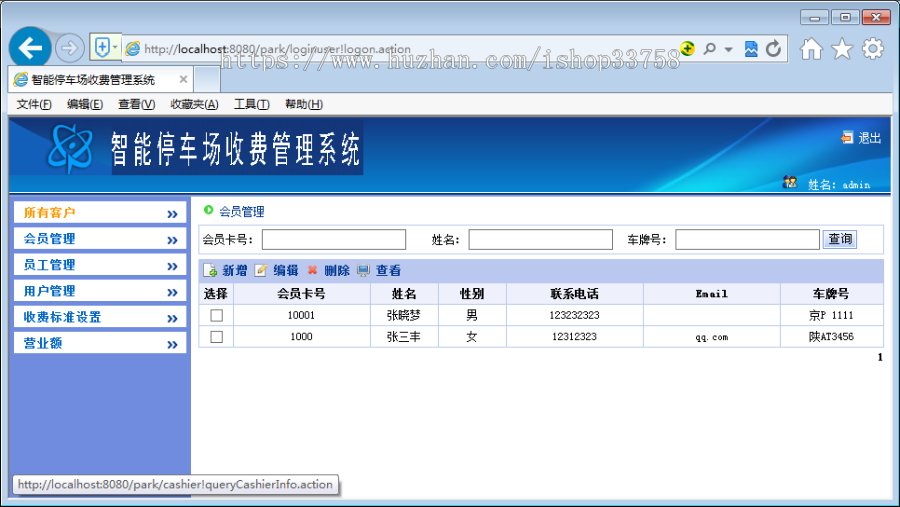Click the 查看 toolbar link

388,270
